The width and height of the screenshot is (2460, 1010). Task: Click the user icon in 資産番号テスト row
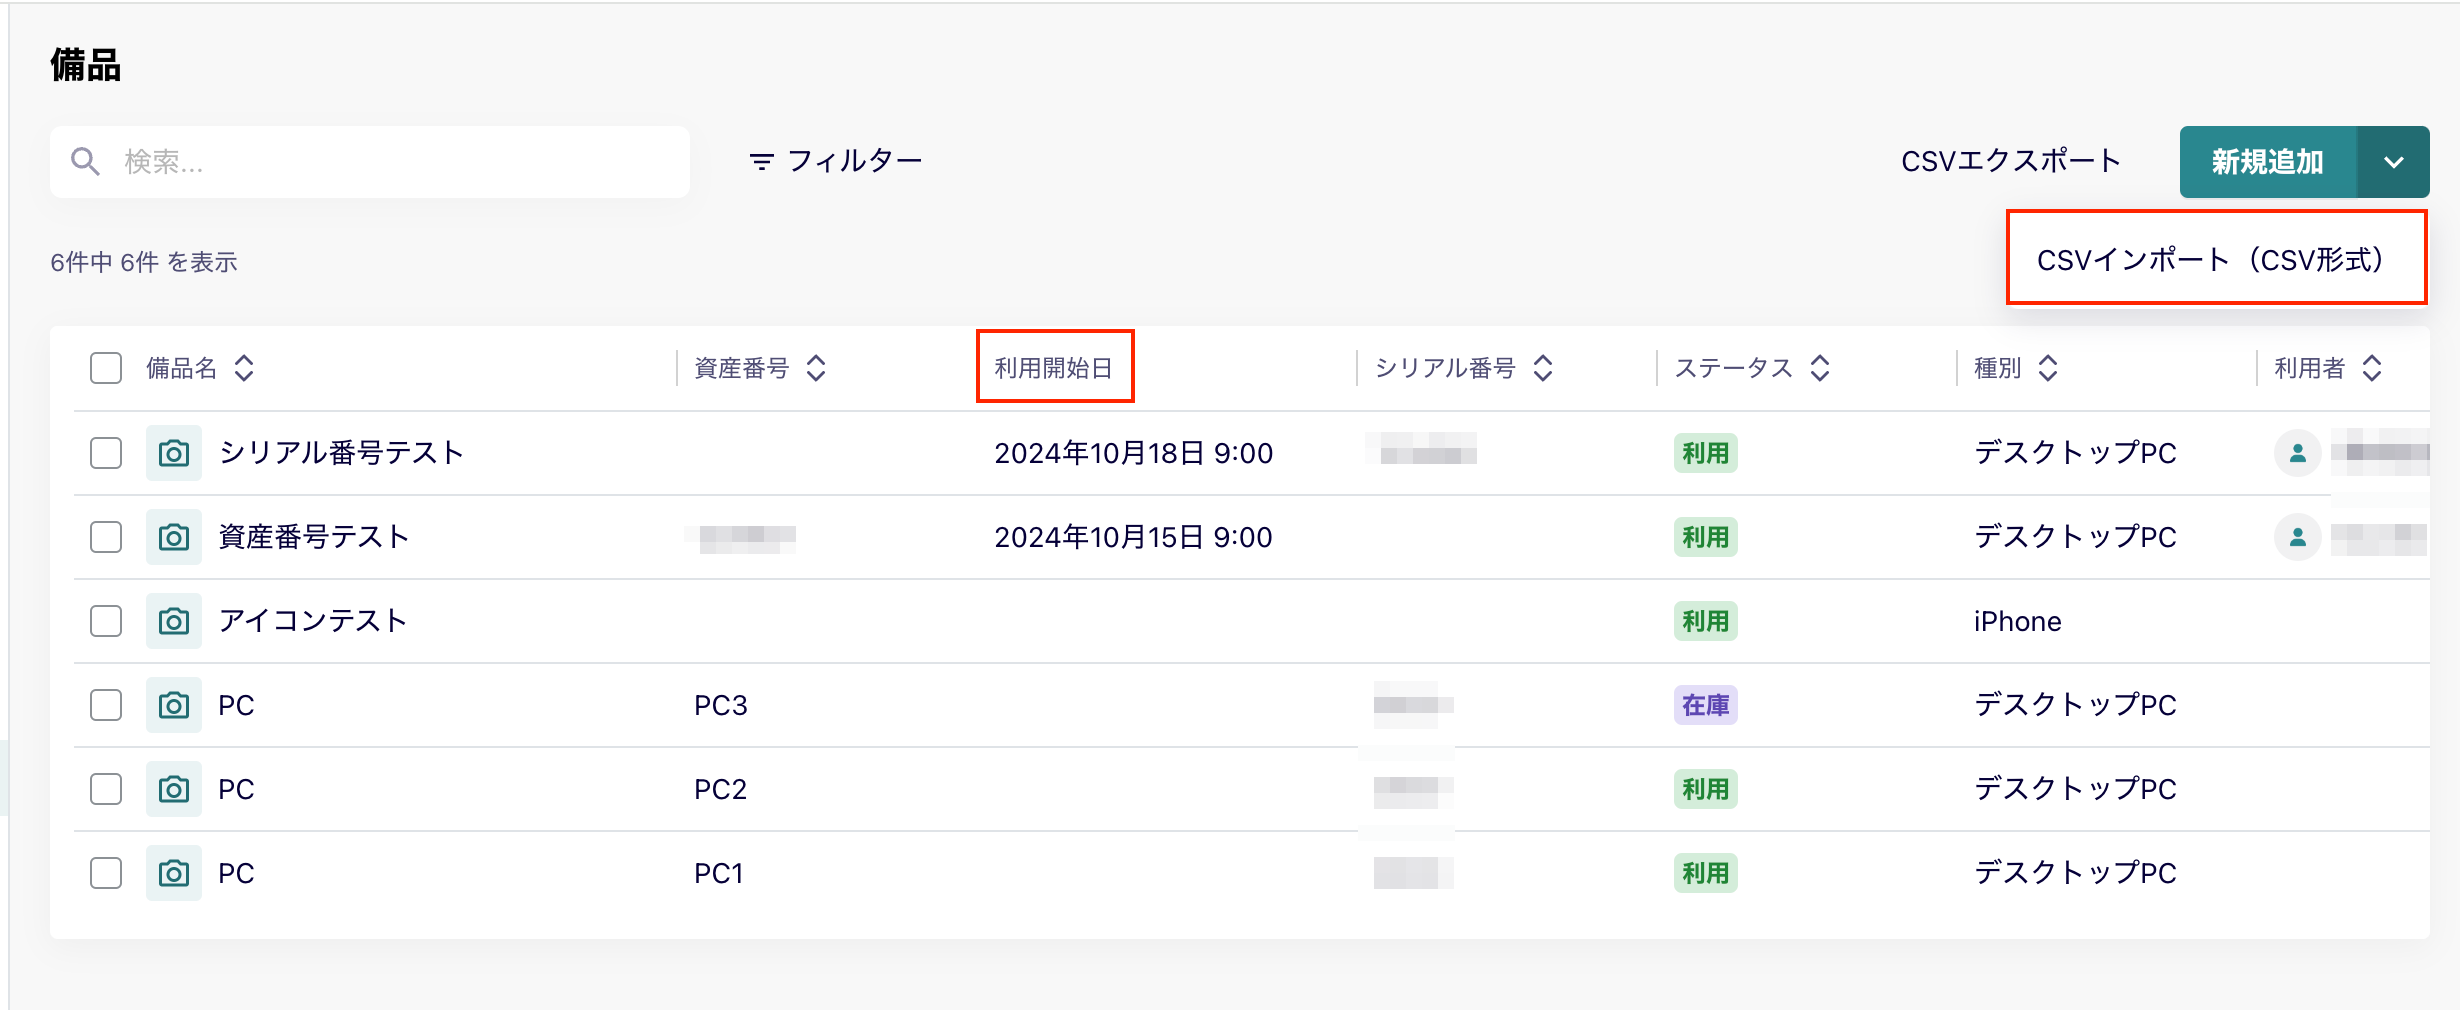tap(2300, 537)
